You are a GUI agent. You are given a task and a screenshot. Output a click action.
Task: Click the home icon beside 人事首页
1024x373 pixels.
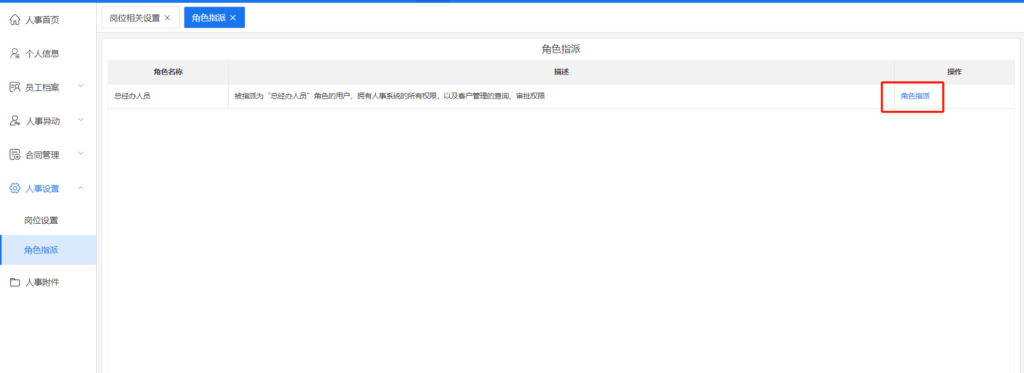point(14,20)
